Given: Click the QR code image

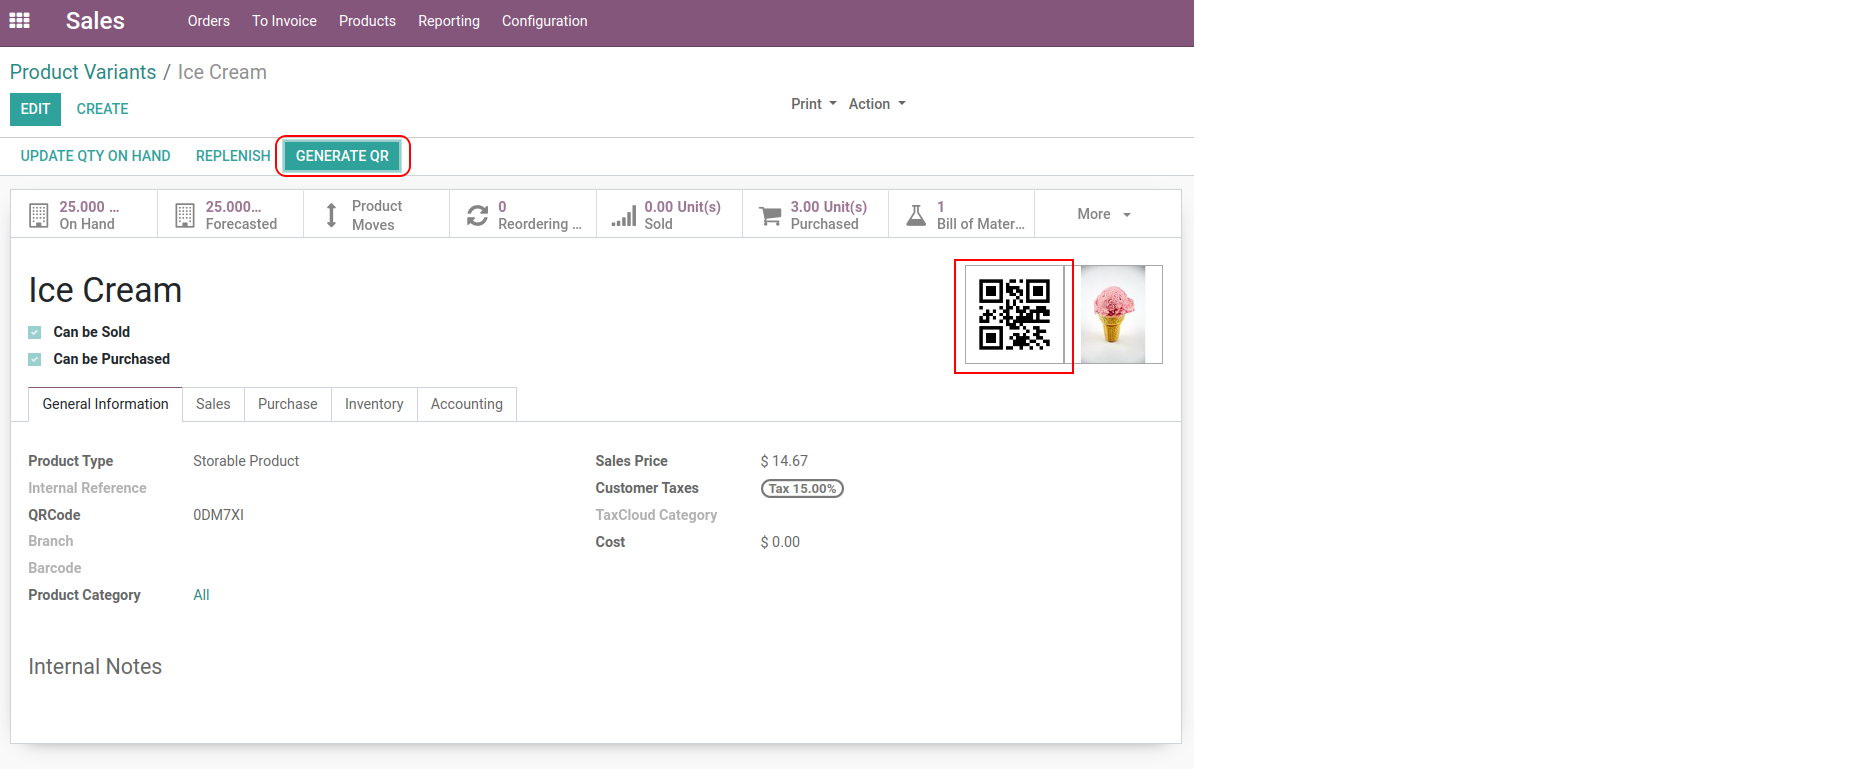Looking at the screenshot, I should pyautogui.click(x=1014, y=314).
